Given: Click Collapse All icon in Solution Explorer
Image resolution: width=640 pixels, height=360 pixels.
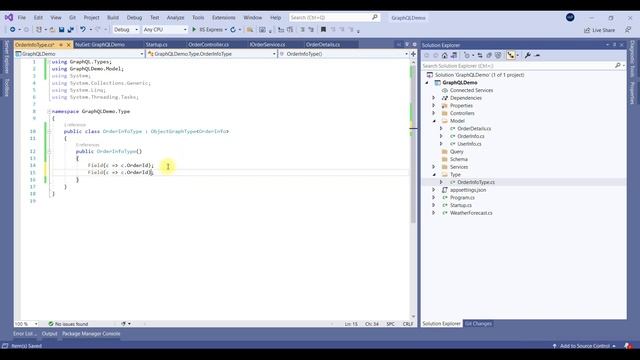Looking at the screenshot, I should (x=489, y=56).
